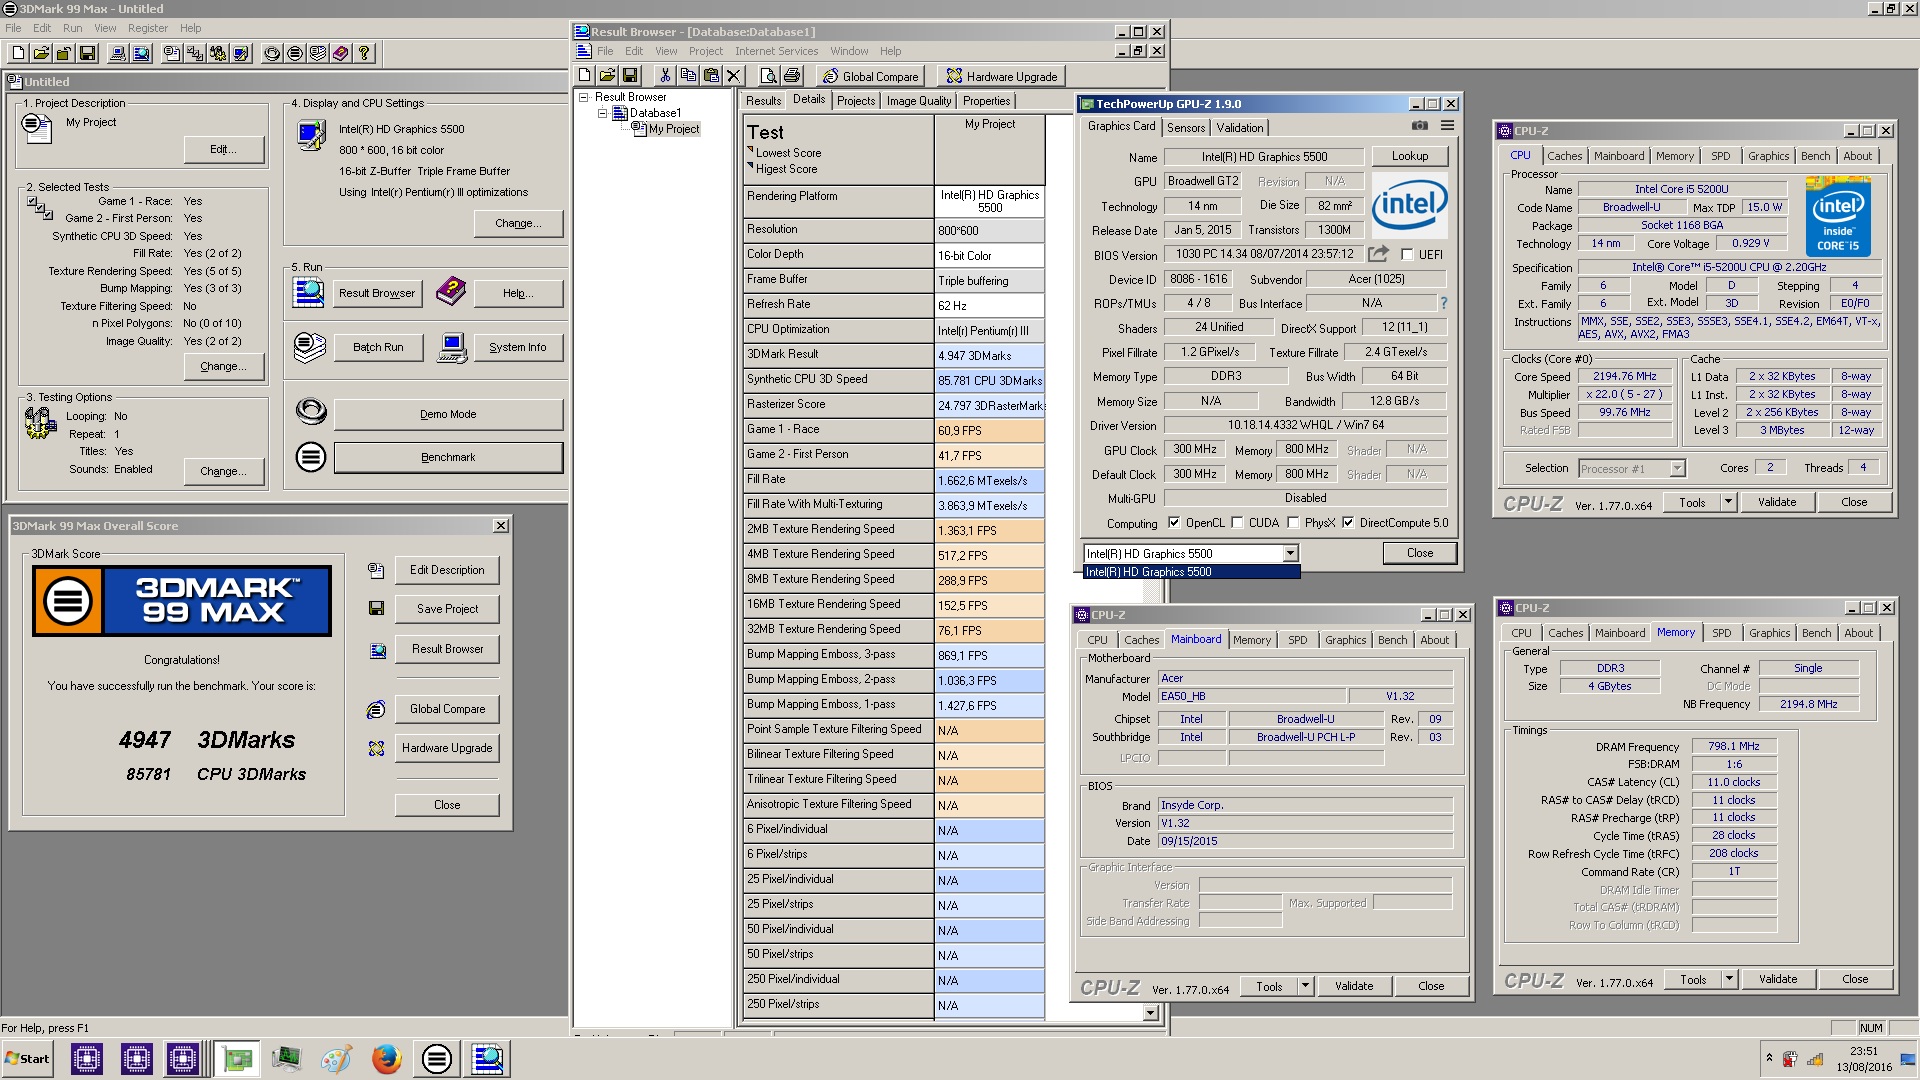The width and height of the screenshot is (1920, 1080).
Task: Switch to Sensors tab in GPU-Z
Action: (1186, 128)
